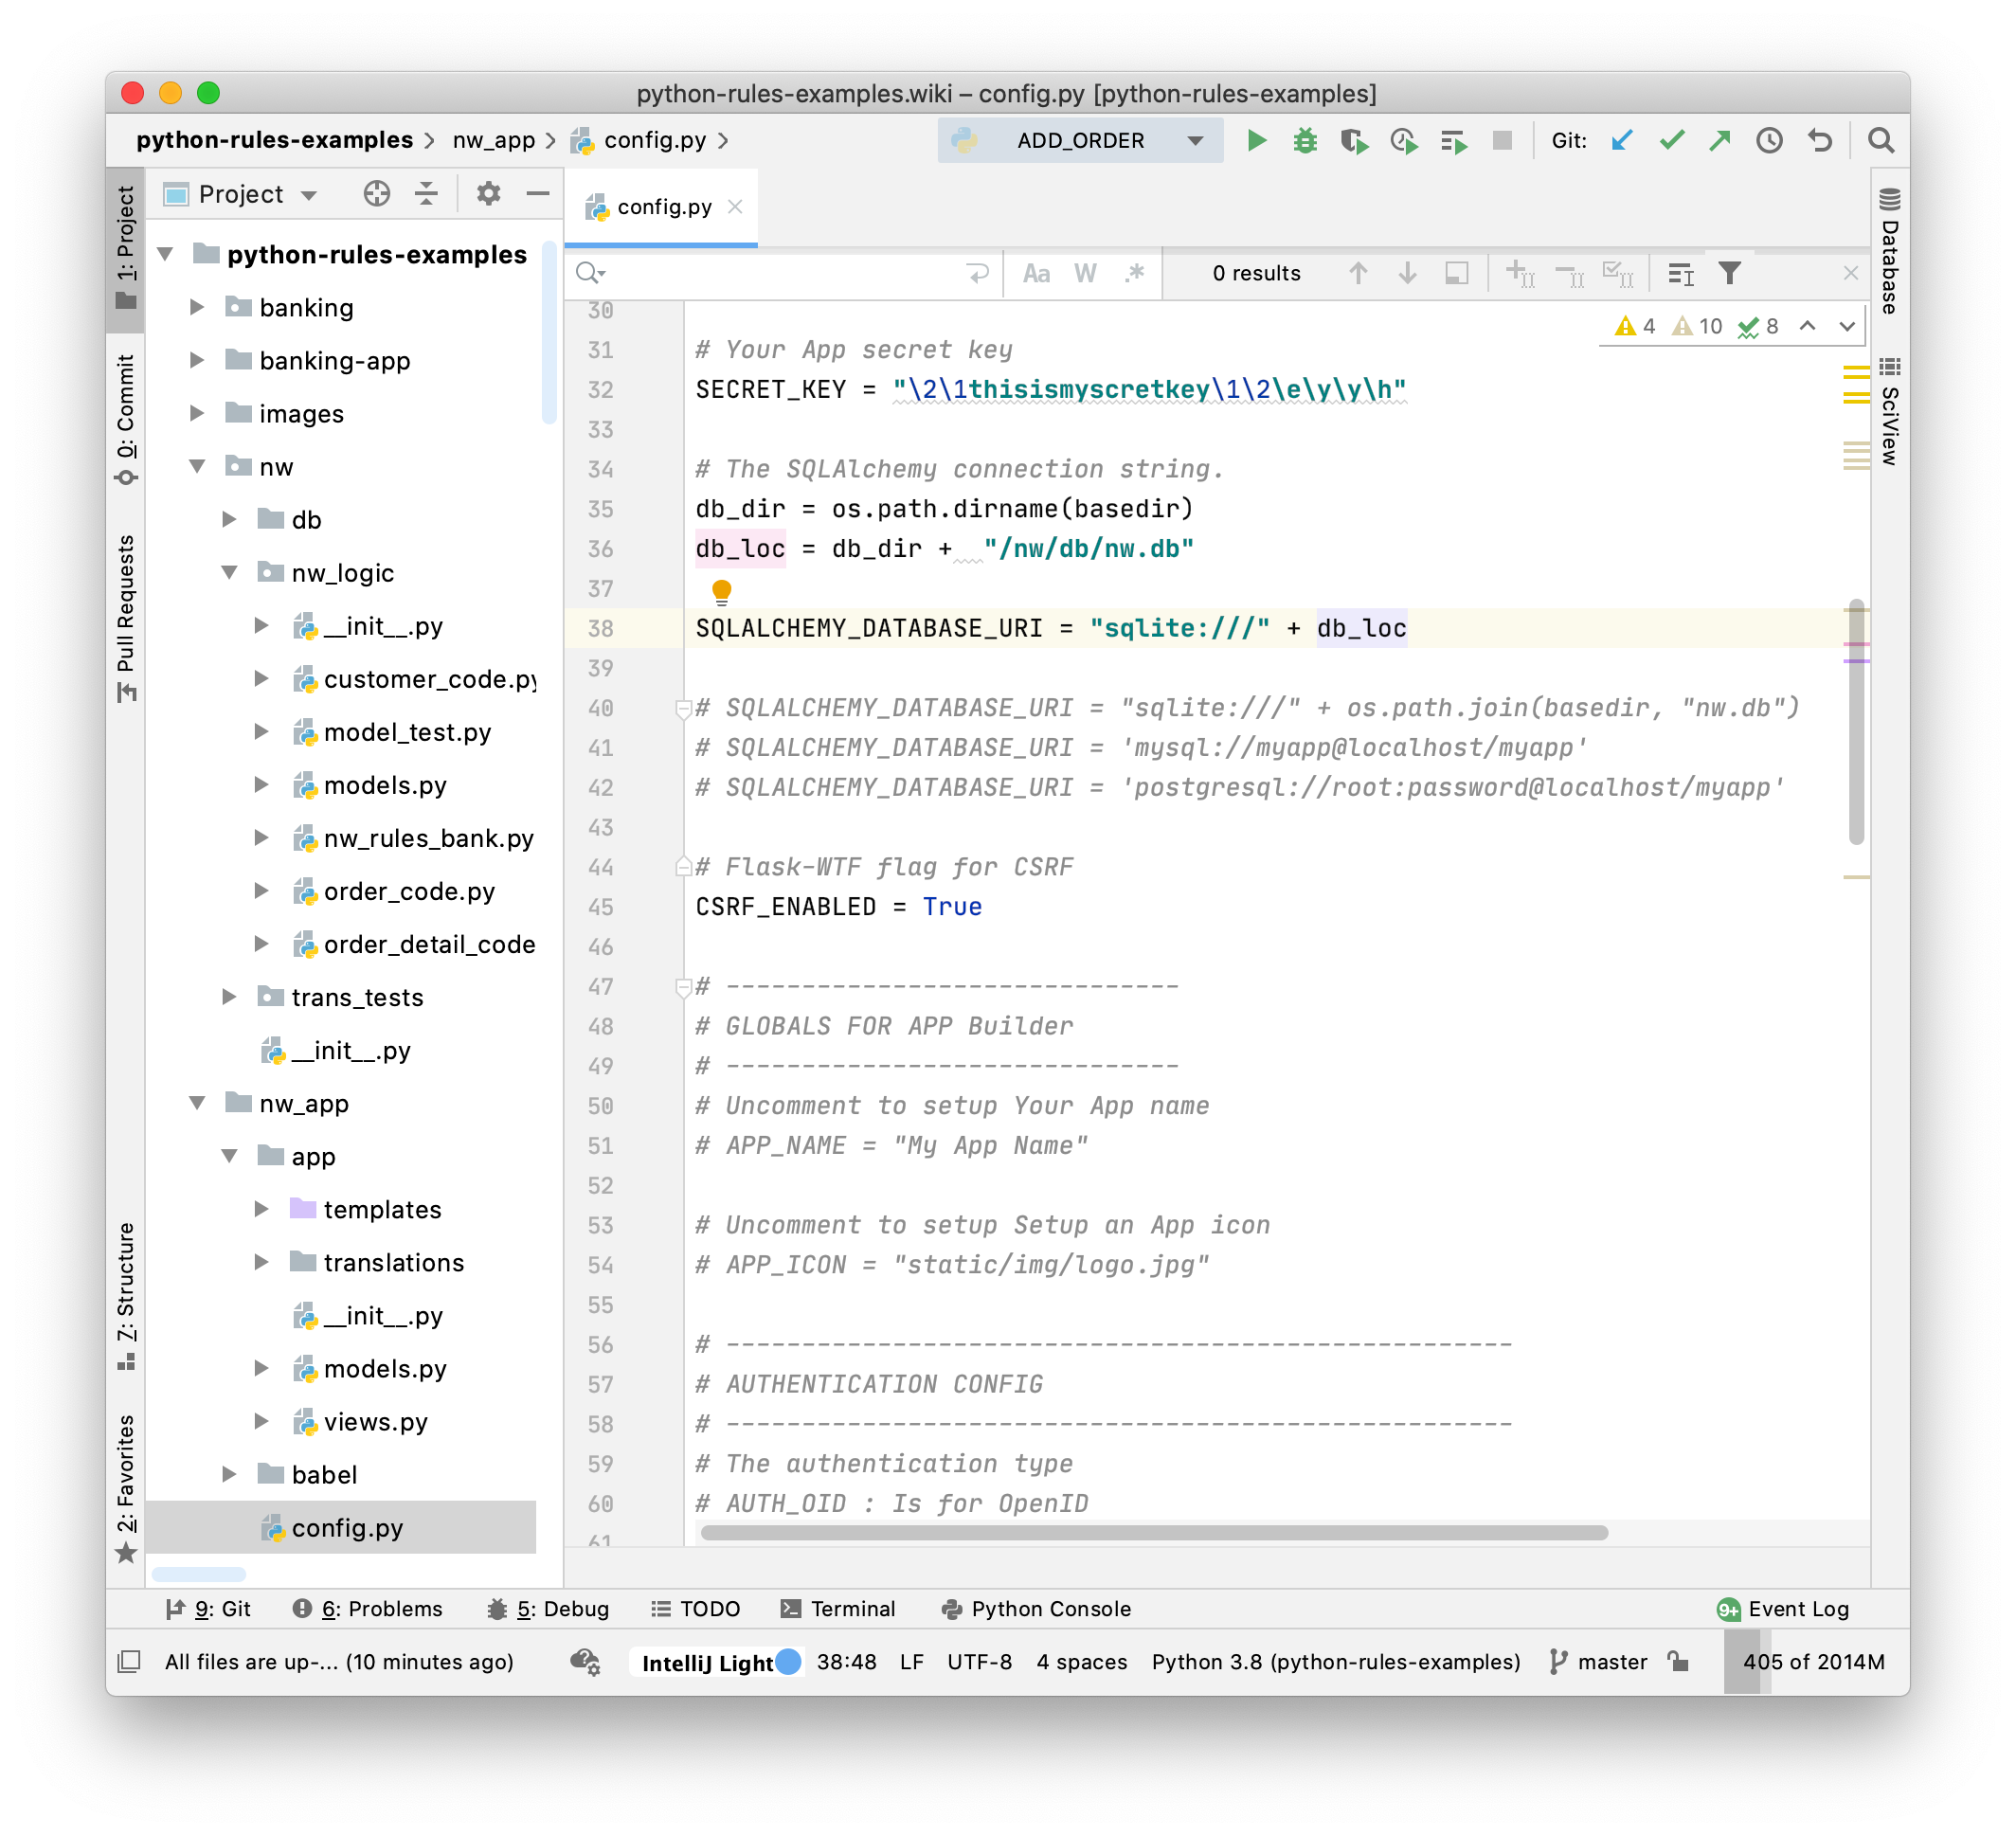Click Git push arrow icon
Viewport: 2016px width, 1836px height.
pos(1720,141)
